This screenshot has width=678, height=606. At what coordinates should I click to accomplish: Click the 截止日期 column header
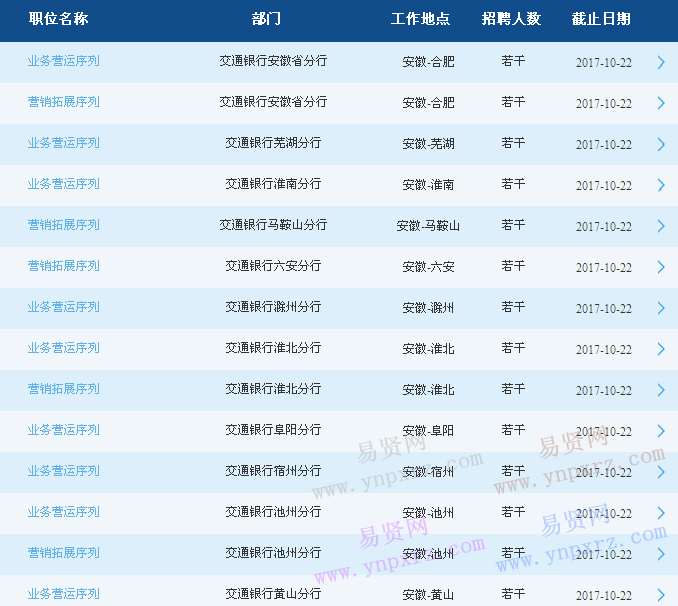tap(601, 19)
